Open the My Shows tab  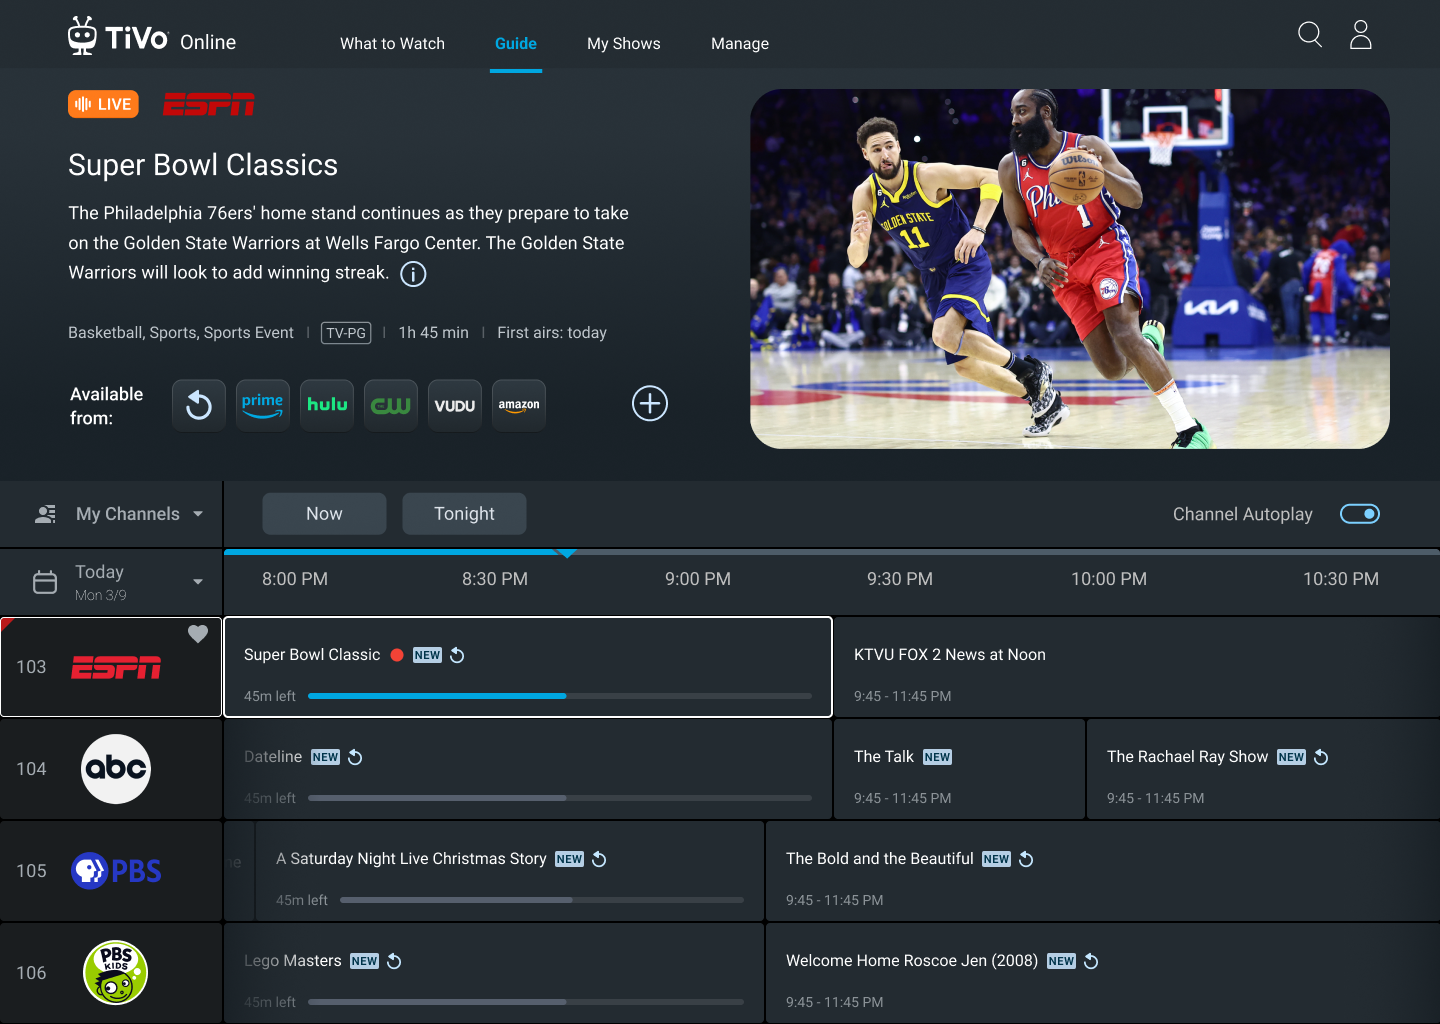624,44
